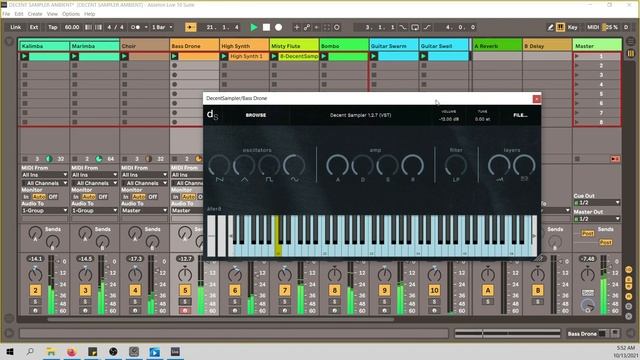Viewport: 640px width, 360px height.
Task: Open Windows Start menu
Action: point(10,351)
